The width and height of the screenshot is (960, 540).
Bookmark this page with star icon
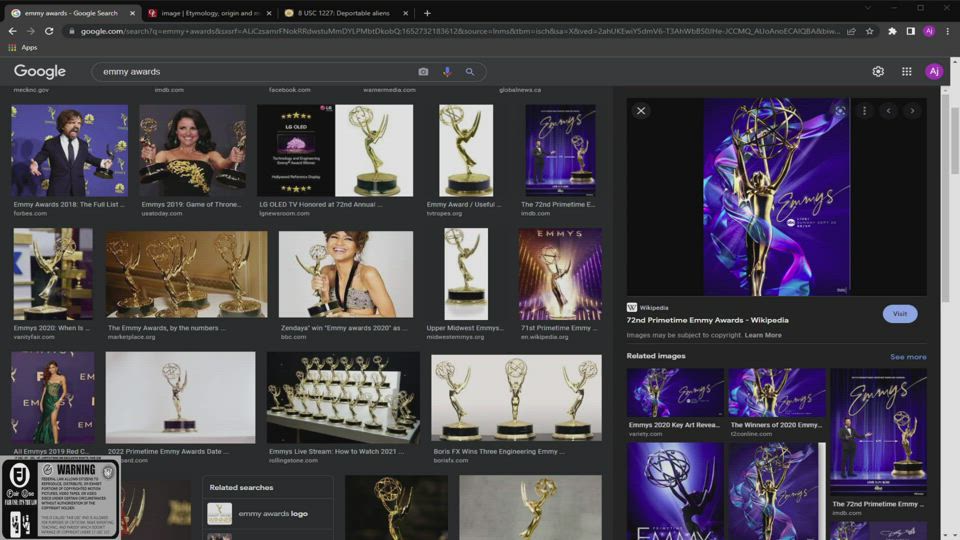click(x=870, y=31)
